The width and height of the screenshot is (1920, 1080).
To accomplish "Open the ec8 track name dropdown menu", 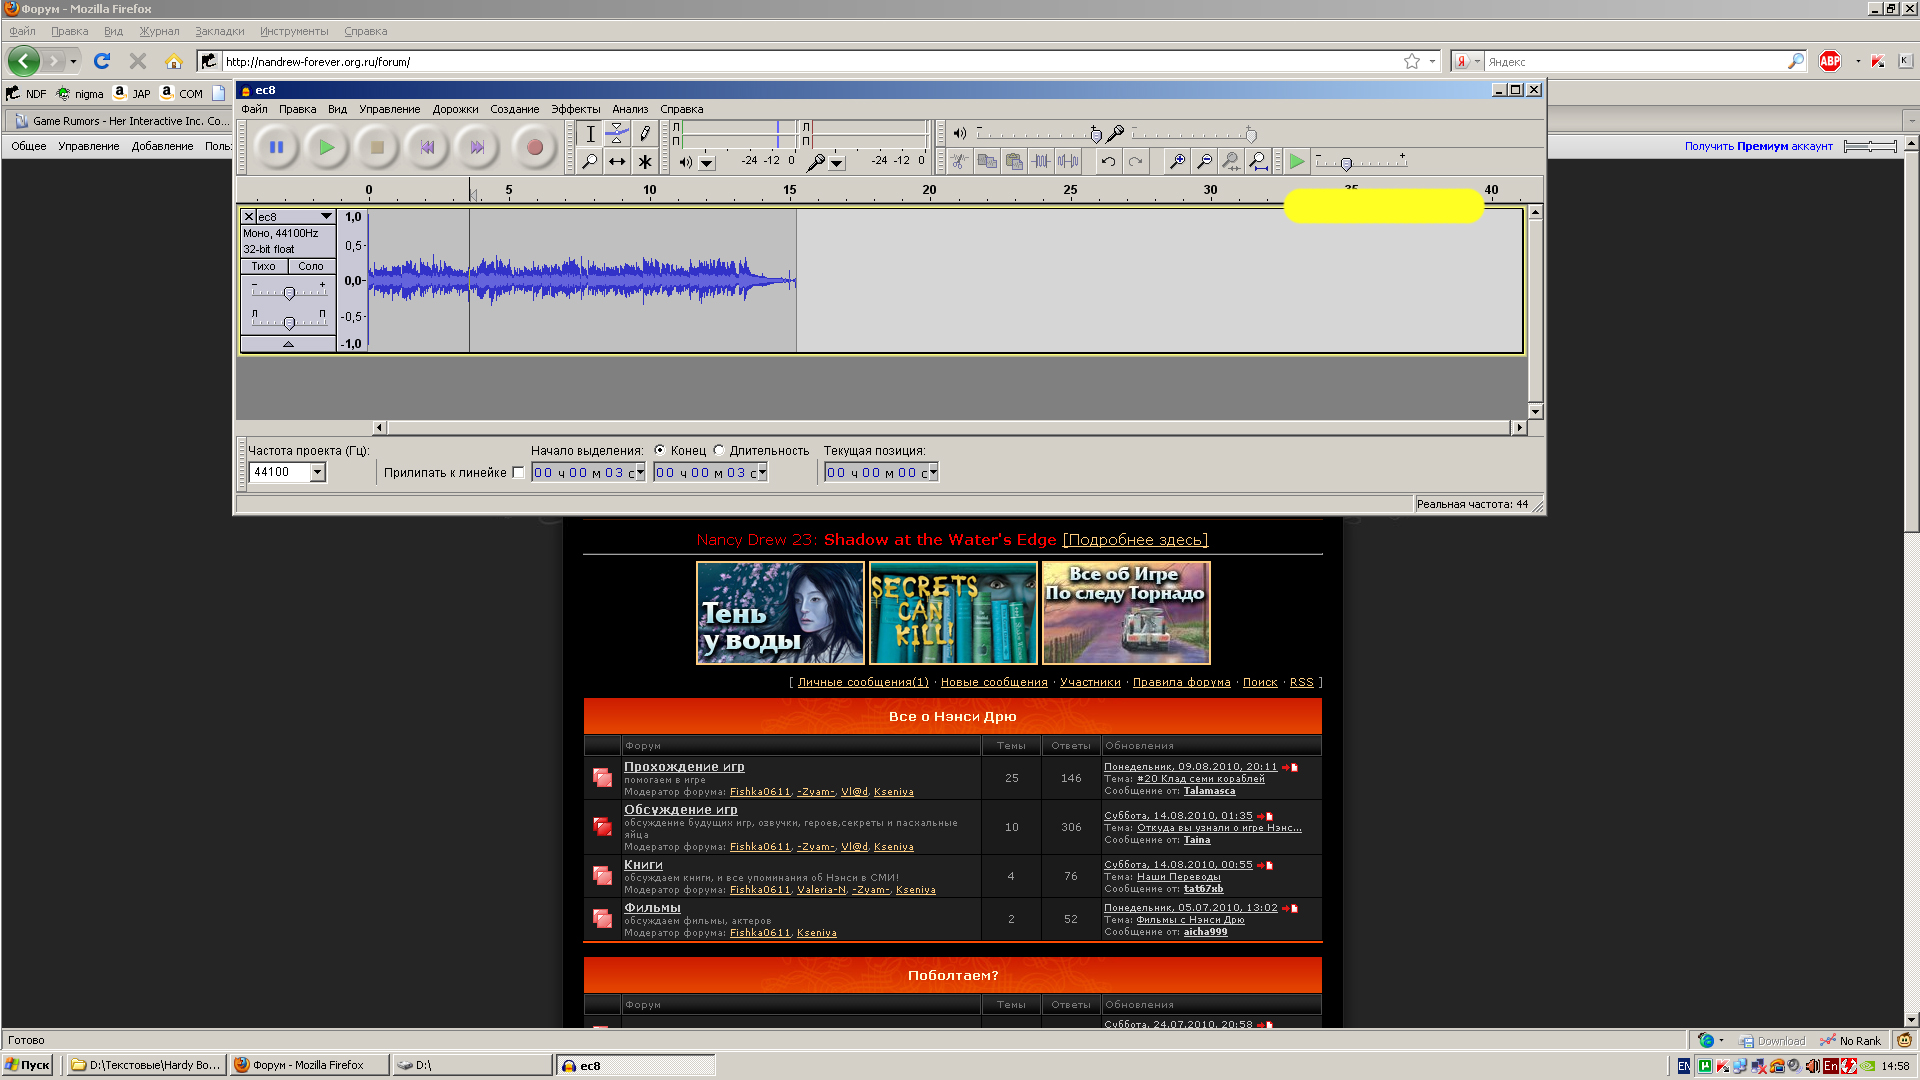I will [326, 216].
